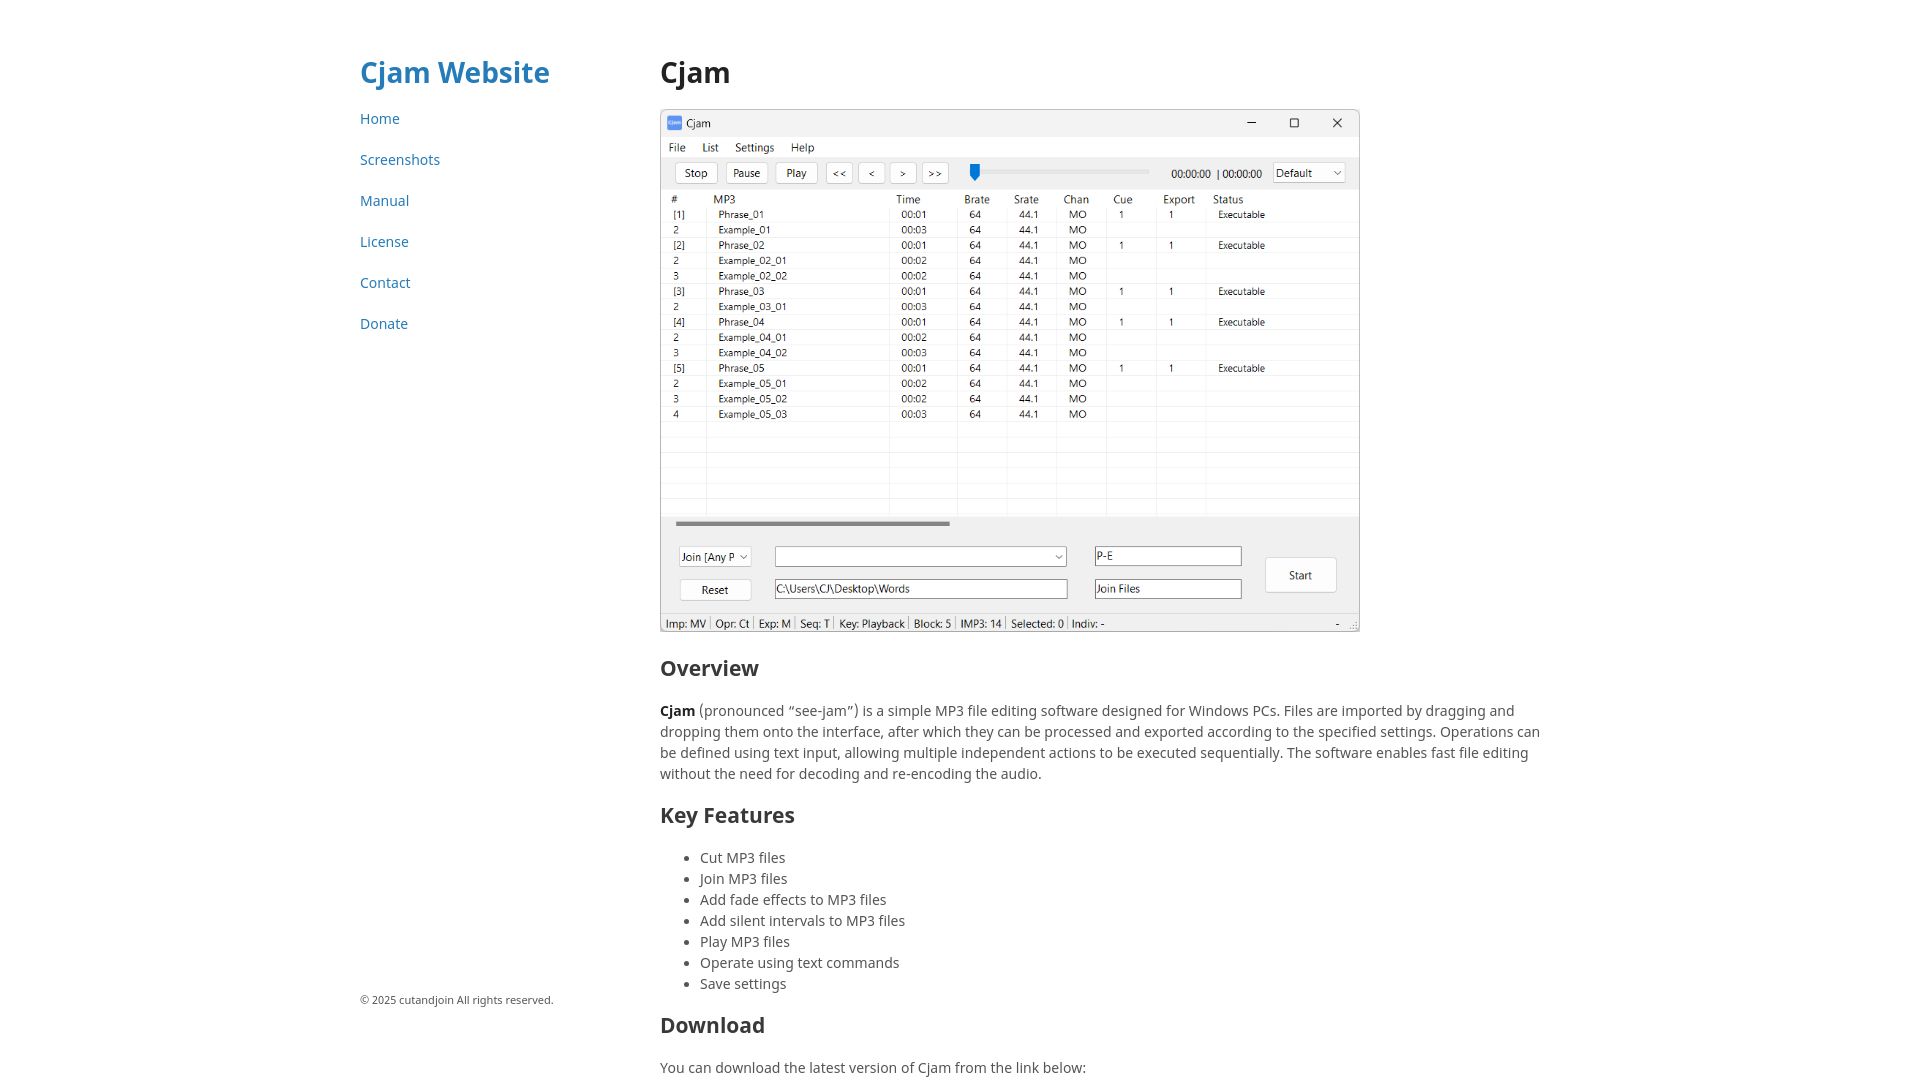
Task: Open the Help menu in Cjam
Action: (x=802, y=148)
